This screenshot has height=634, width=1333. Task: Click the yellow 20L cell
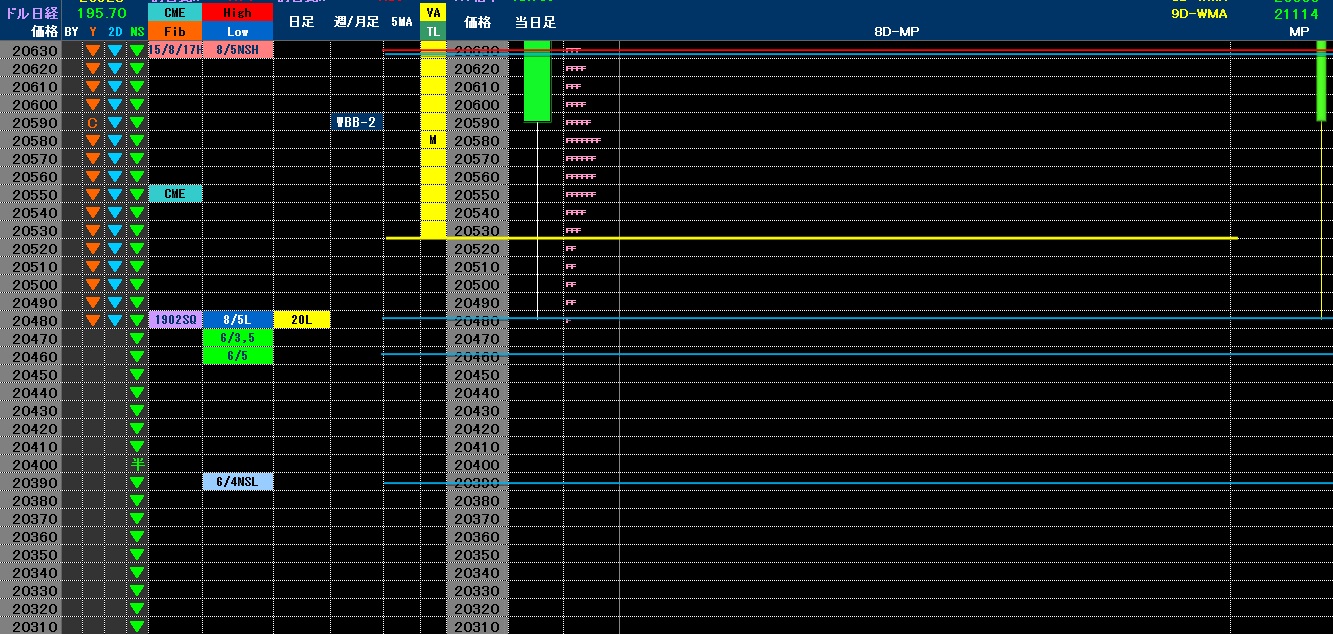[x=302, y=320]
